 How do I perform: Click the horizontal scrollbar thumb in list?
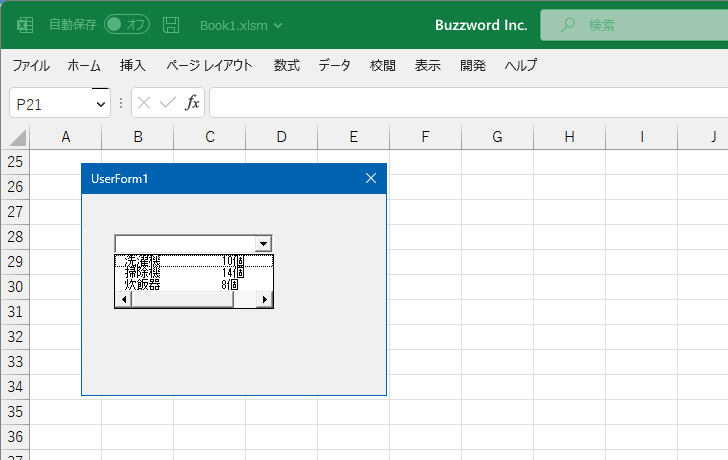tap(182, 299)
